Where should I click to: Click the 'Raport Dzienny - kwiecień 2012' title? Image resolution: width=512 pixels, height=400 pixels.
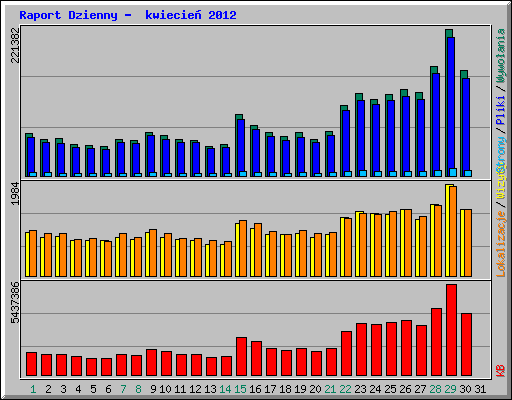(x=128, y=15)
